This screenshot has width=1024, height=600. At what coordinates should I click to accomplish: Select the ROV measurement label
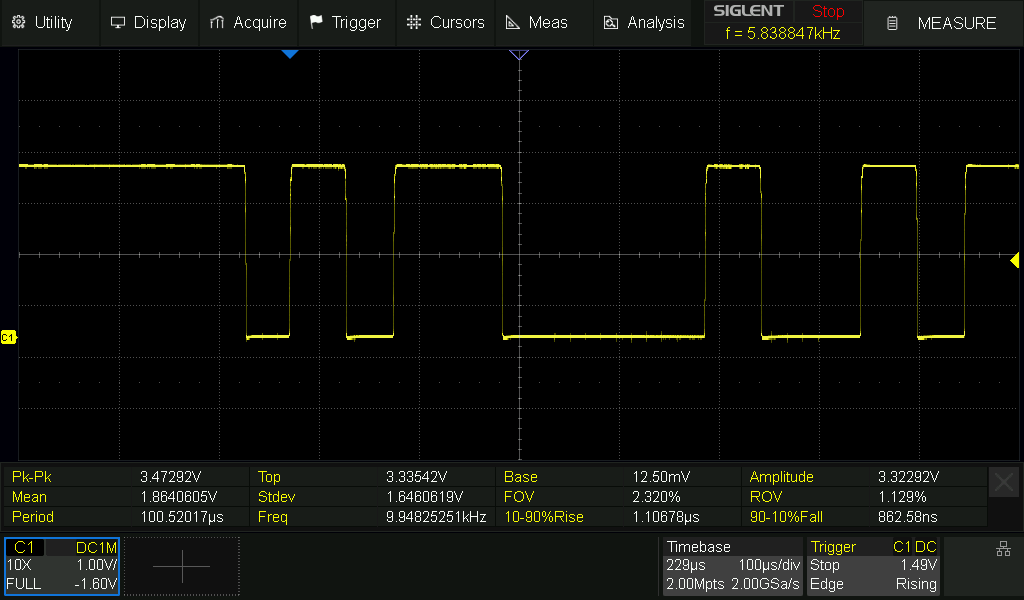(x=765, y=497)
